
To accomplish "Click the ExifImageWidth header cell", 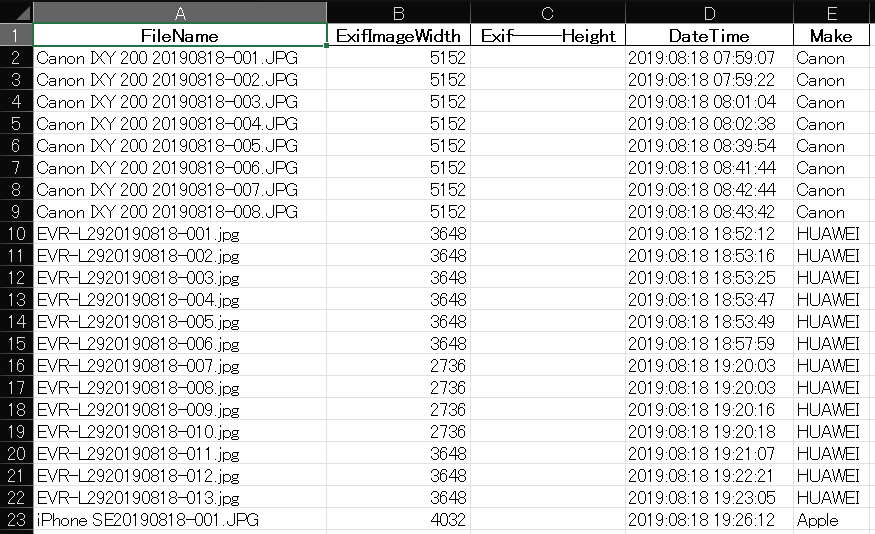I will [x=398, y=35].
